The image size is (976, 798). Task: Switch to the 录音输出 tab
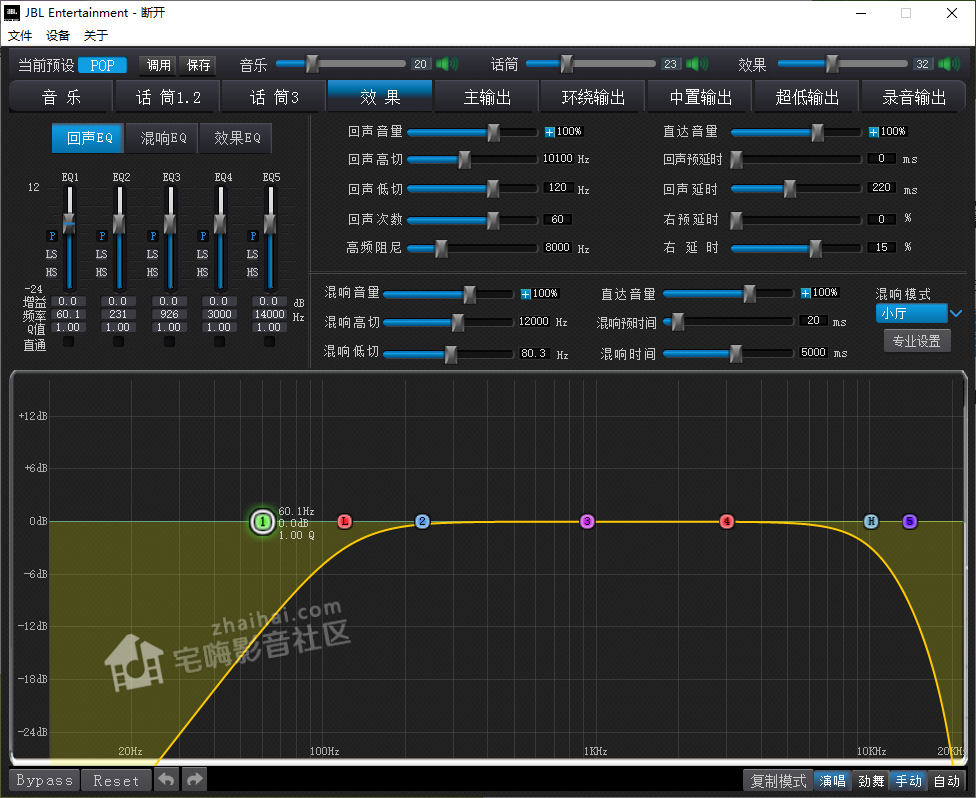pos(914,97)
